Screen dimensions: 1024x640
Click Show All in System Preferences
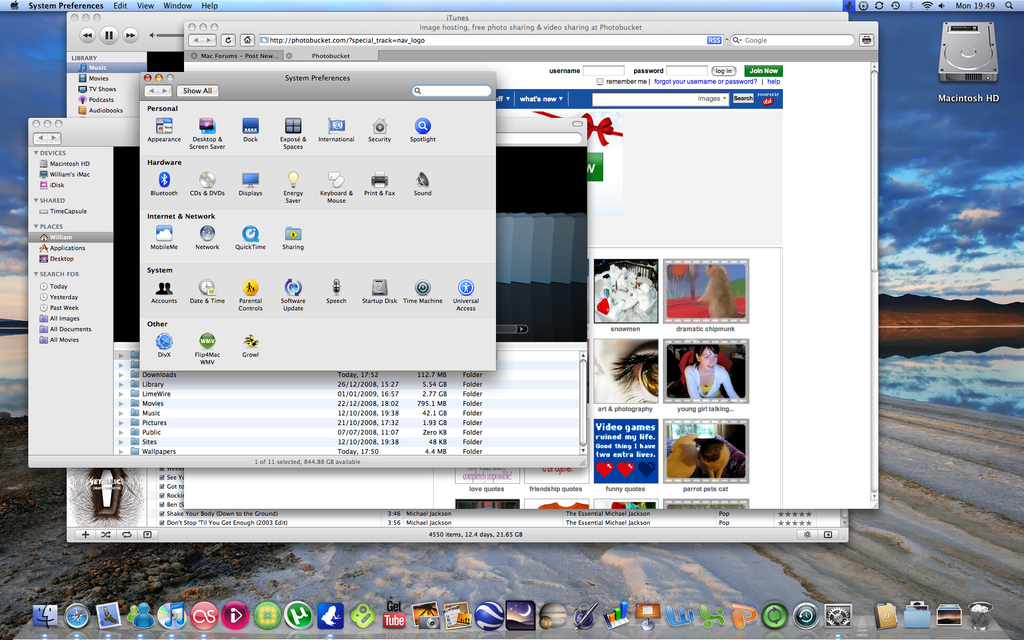(197, 91)
